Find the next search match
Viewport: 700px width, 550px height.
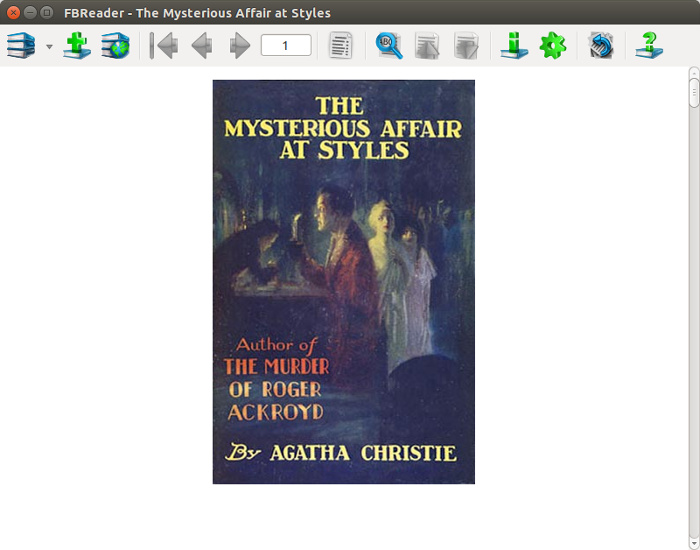466,45
